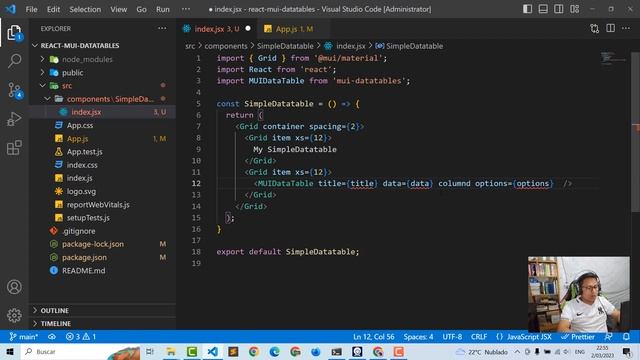The width and height of the screenshot is (640, 360).
Task: Change end of line sequence CRLF
Action: point(479,337)
